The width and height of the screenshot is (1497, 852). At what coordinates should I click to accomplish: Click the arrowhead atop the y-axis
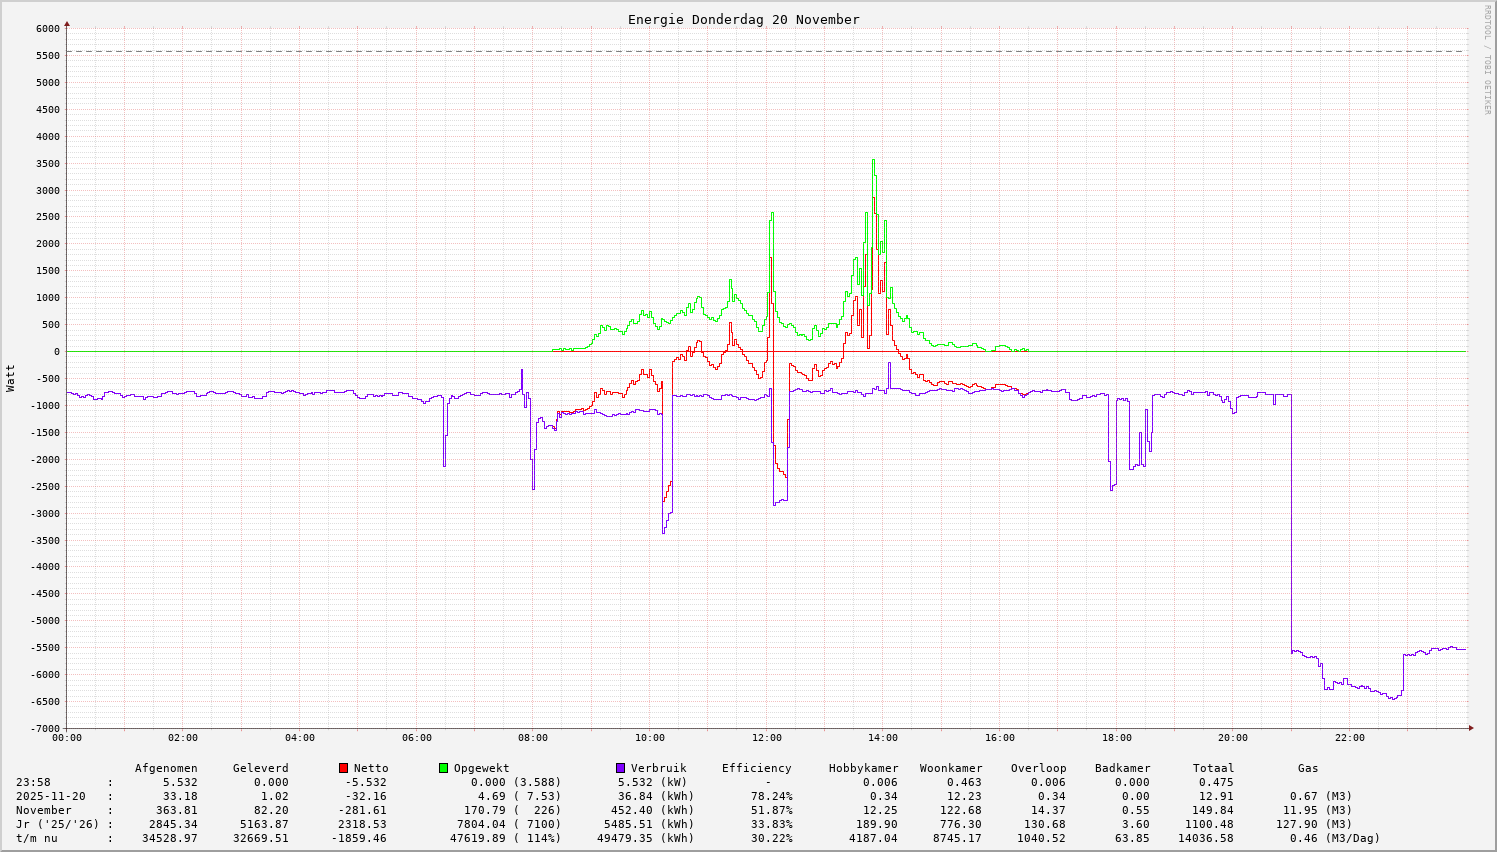[x=67, y=23]
